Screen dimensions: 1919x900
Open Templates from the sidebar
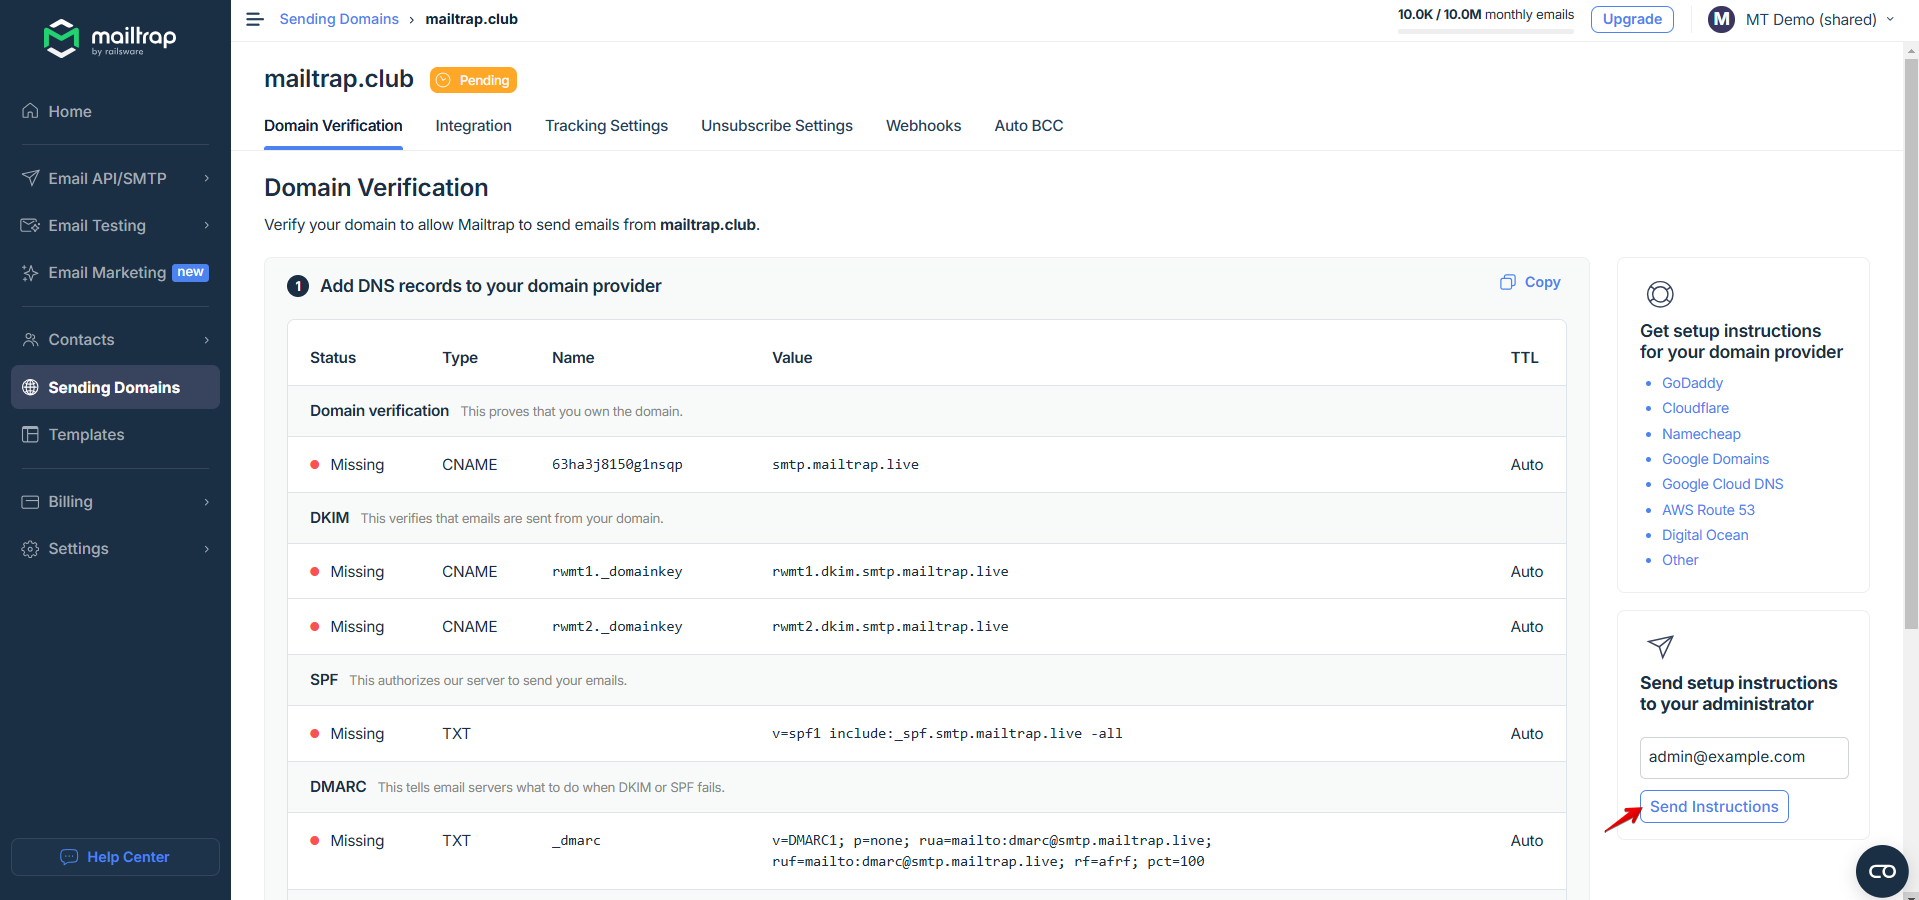[86, 435]
